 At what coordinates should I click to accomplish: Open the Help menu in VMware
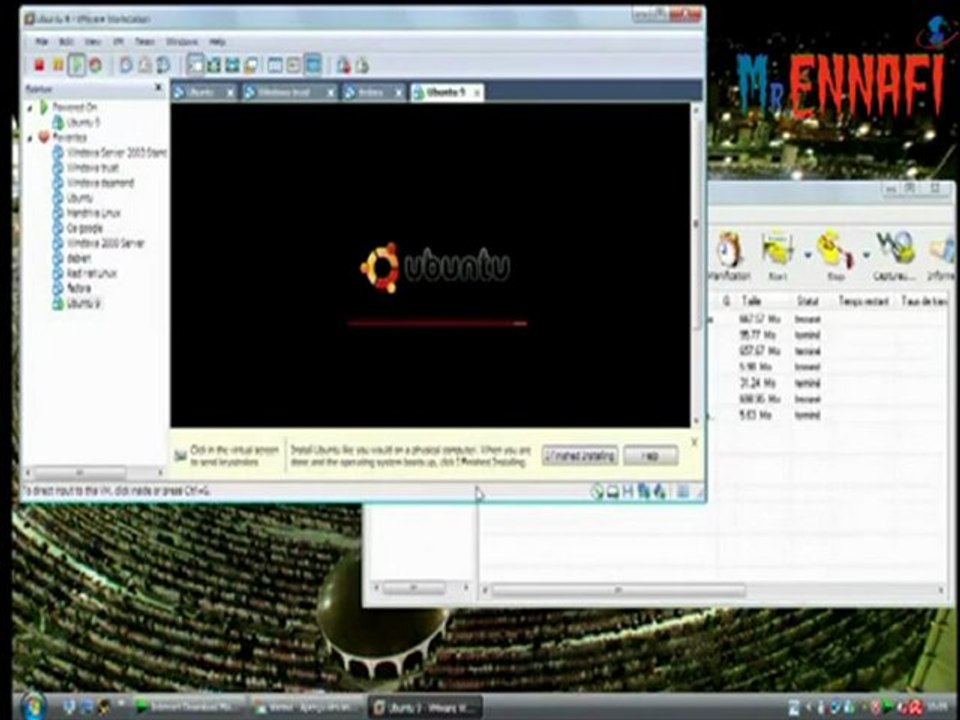click(x=217, y=42)
